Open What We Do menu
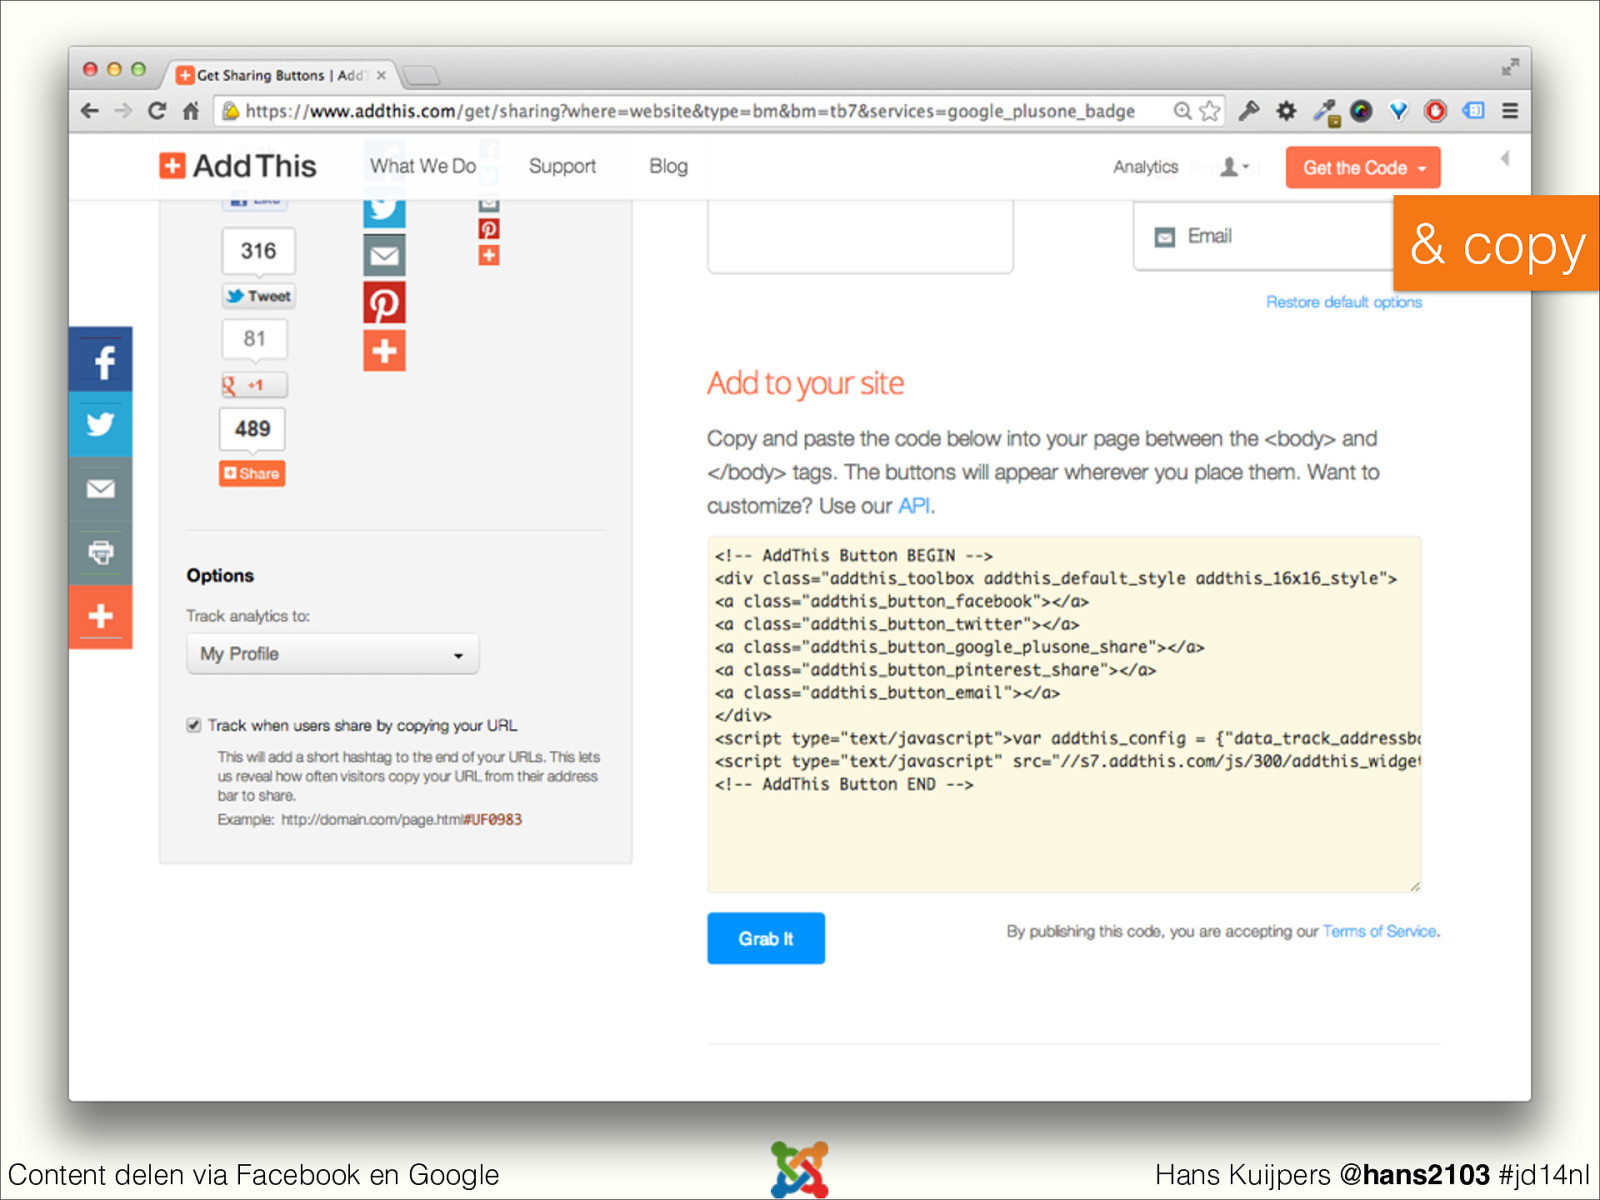 423,166
